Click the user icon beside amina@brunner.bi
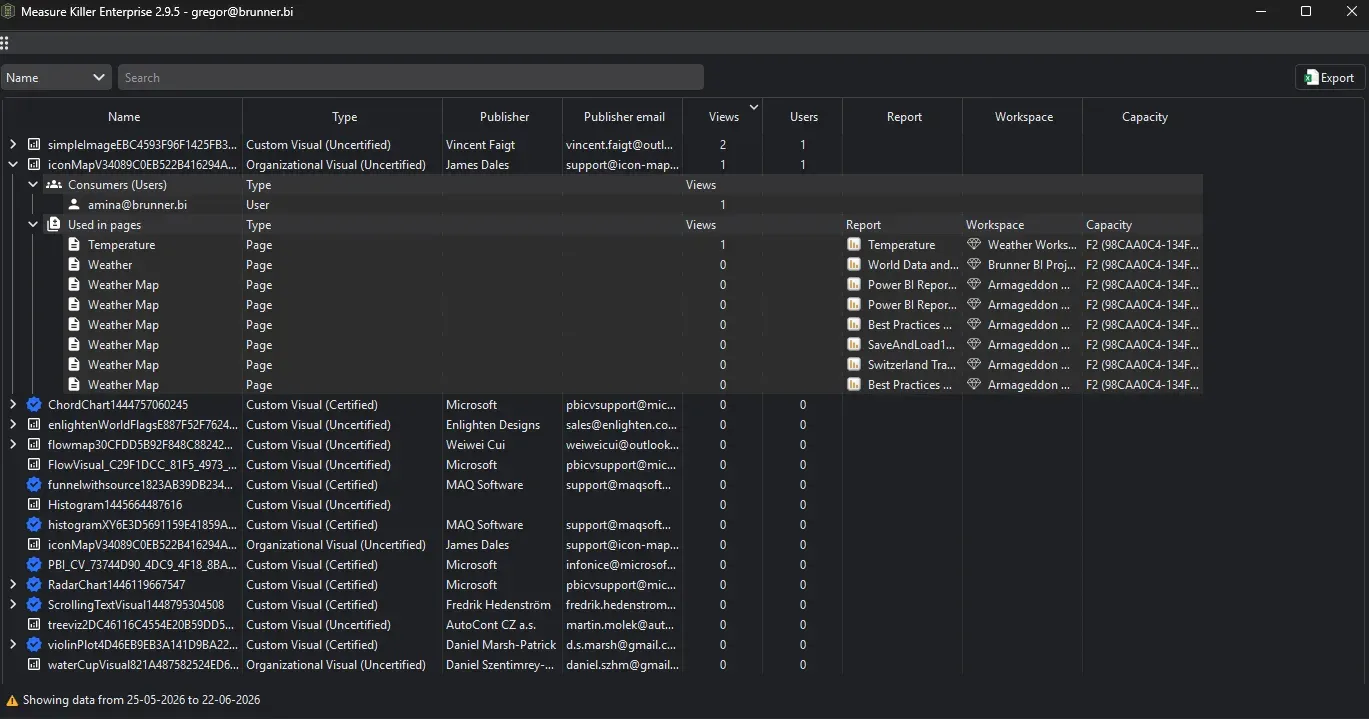This screenshot has height=719, width=1369. coord(74,205)
